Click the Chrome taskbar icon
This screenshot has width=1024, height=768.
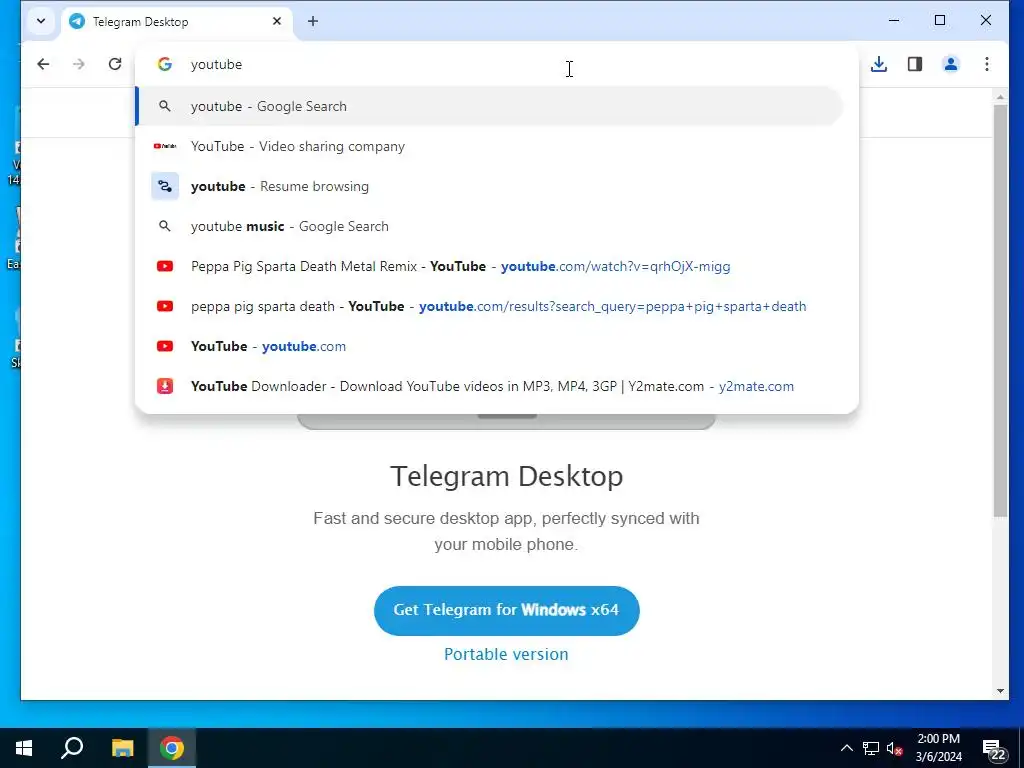[x=172, y=748]
